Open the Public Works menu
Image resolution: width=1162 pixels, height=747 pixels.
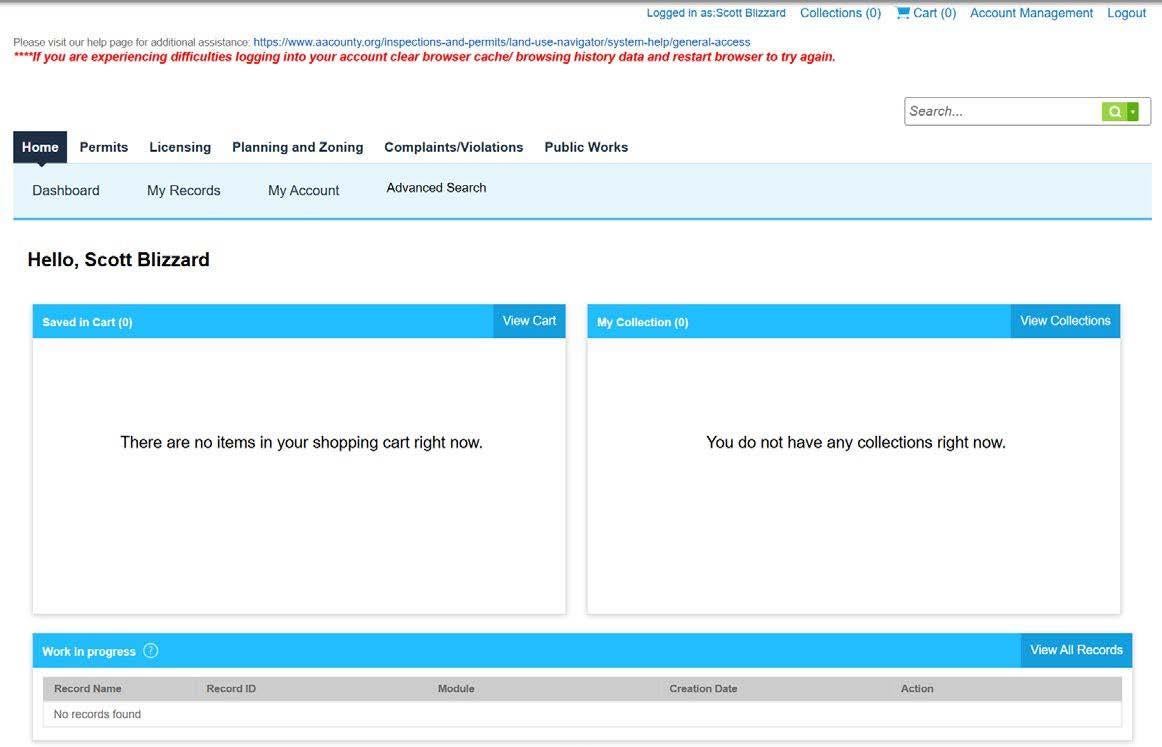585,146
